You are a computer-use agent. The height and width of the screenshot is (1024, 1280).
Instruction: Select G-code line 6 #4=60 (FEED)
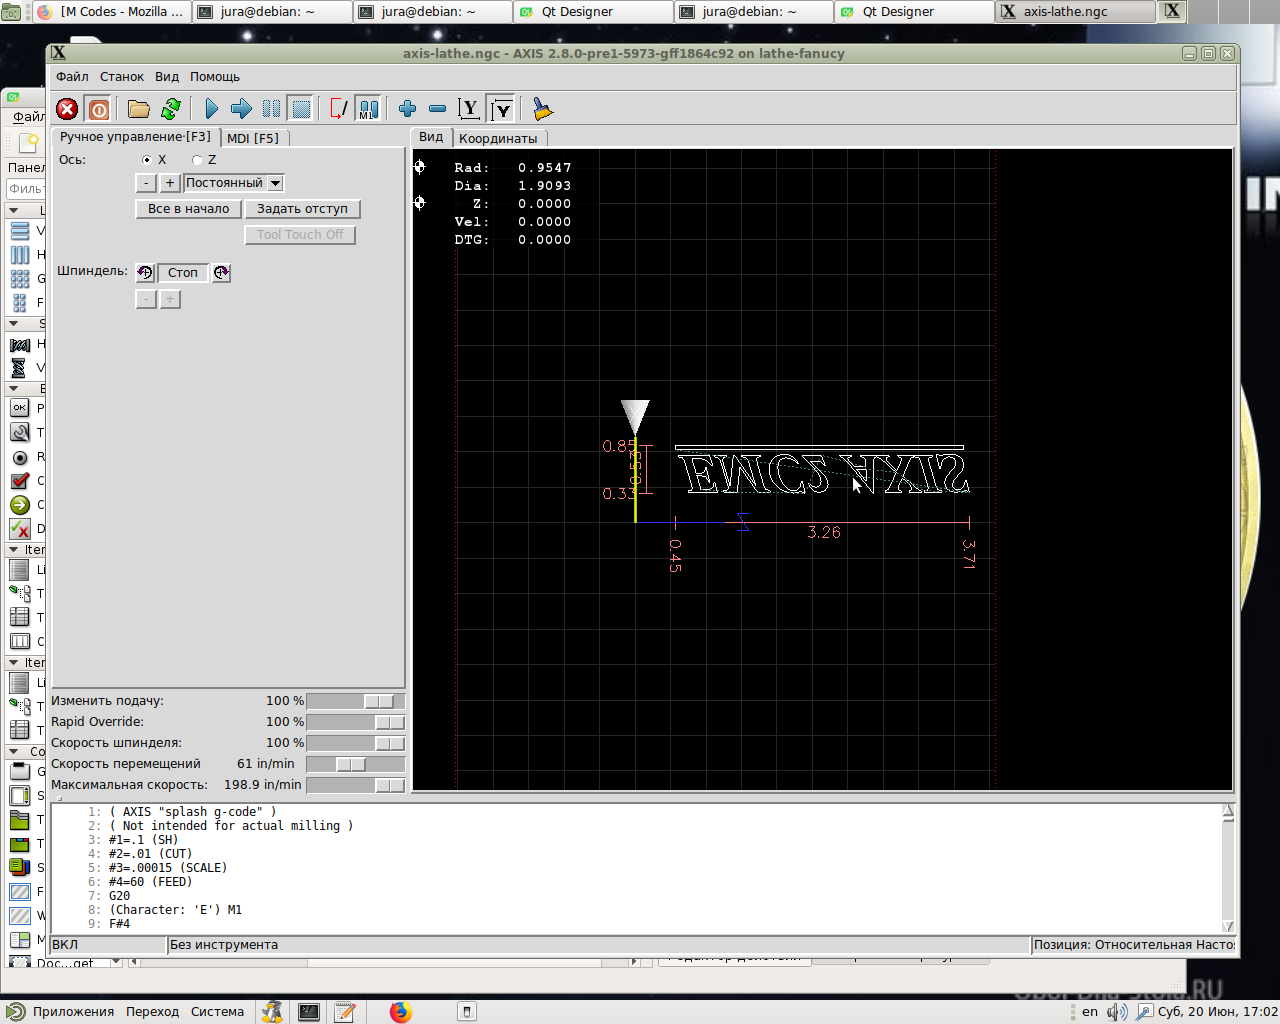click(x=150, y=882)
